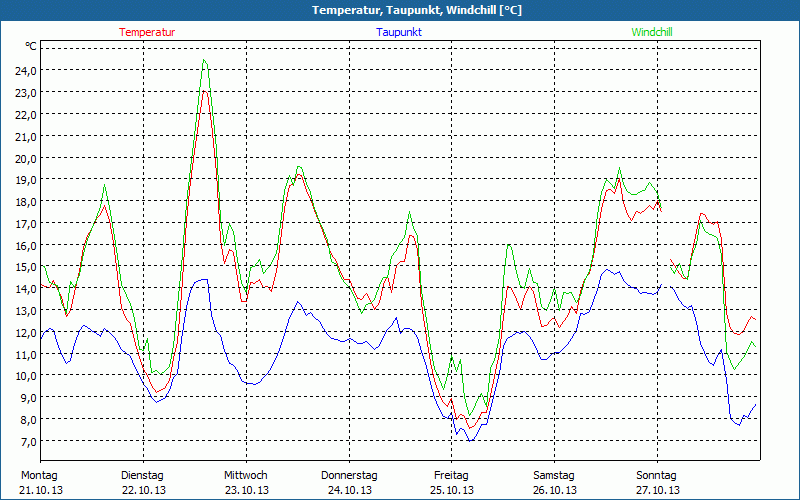
Task: Click the '12,0' y-axis value
Action: (26, 333)
